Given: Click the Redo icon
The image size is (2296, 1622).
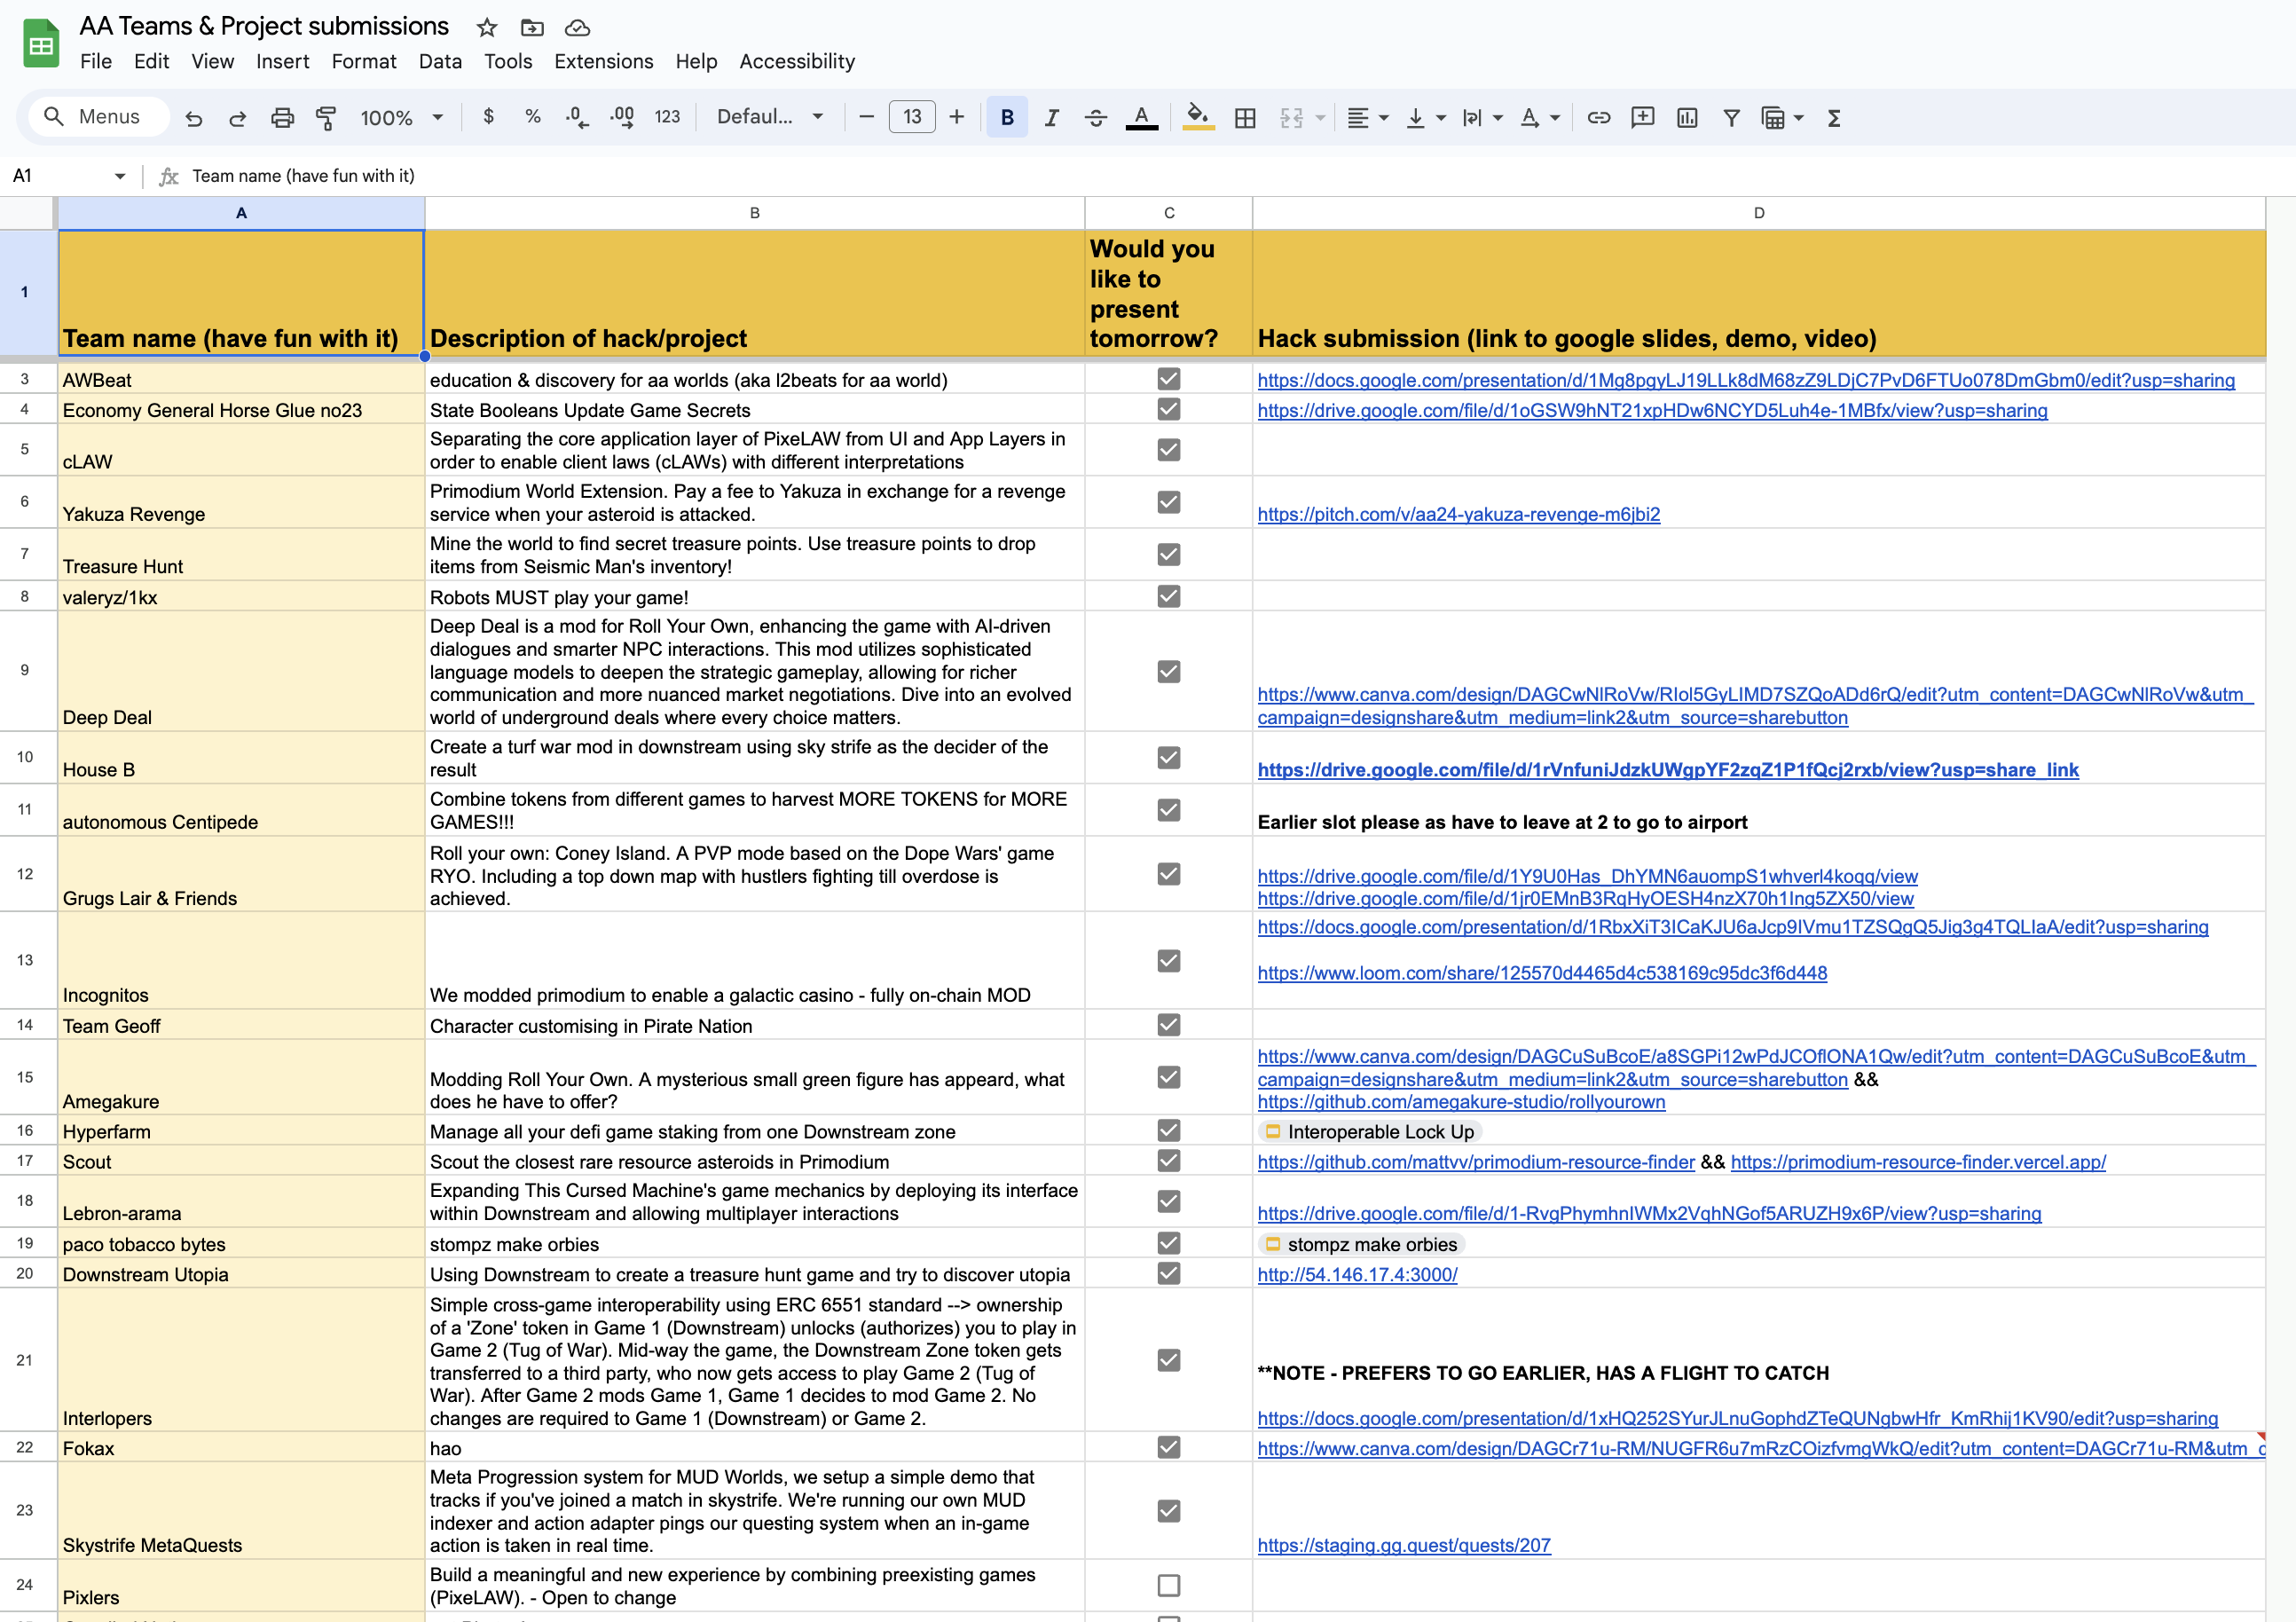Looking at the screenshot, I should coord(237,118).
